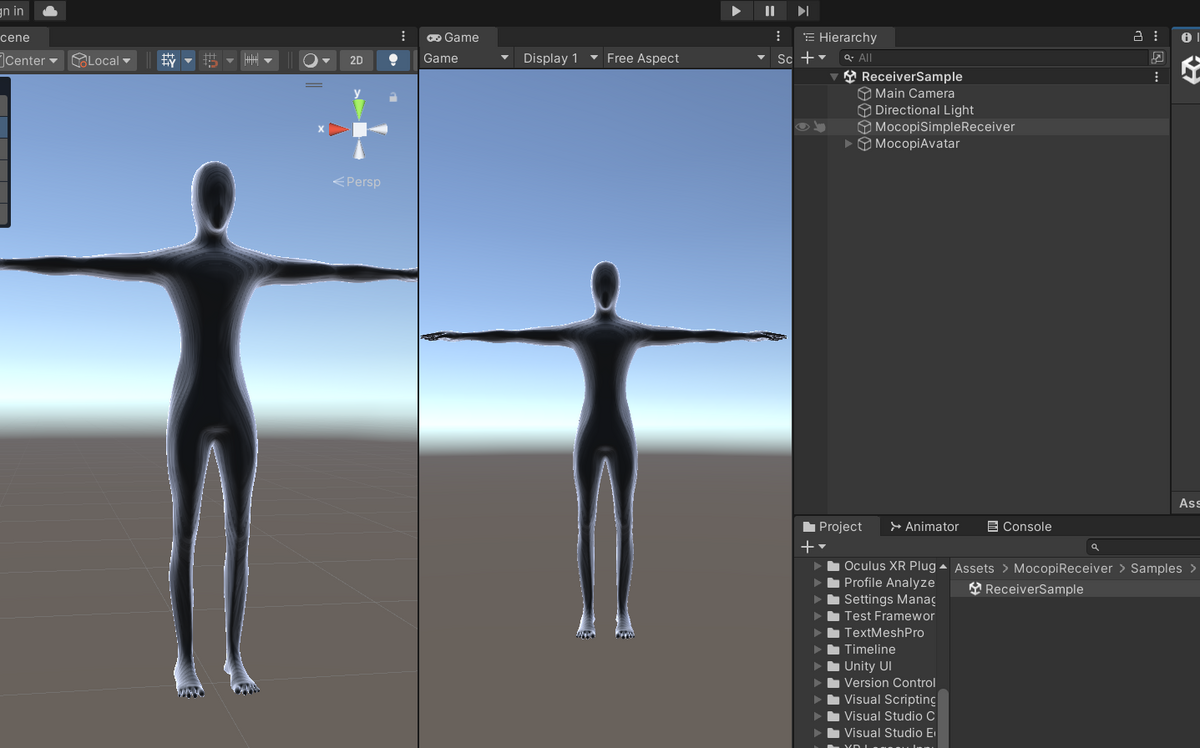Select Main Camera in Hierarchy
Screen dimensions: 1200x748
tap(914, 93)
